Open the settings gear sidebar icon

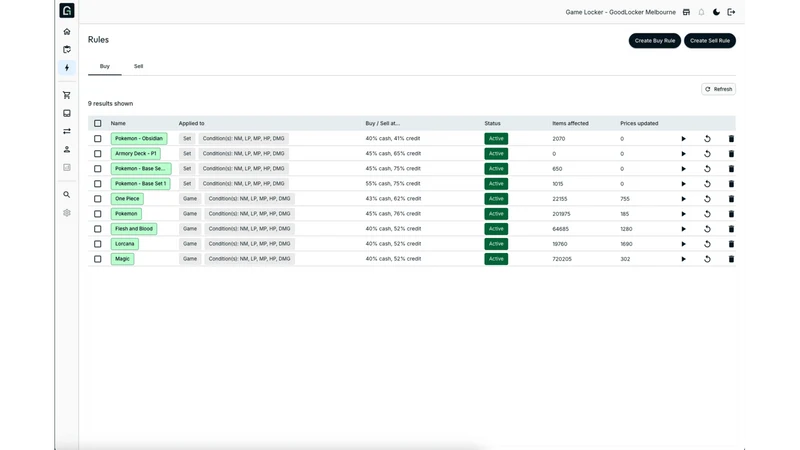click(x=67, y=213)
